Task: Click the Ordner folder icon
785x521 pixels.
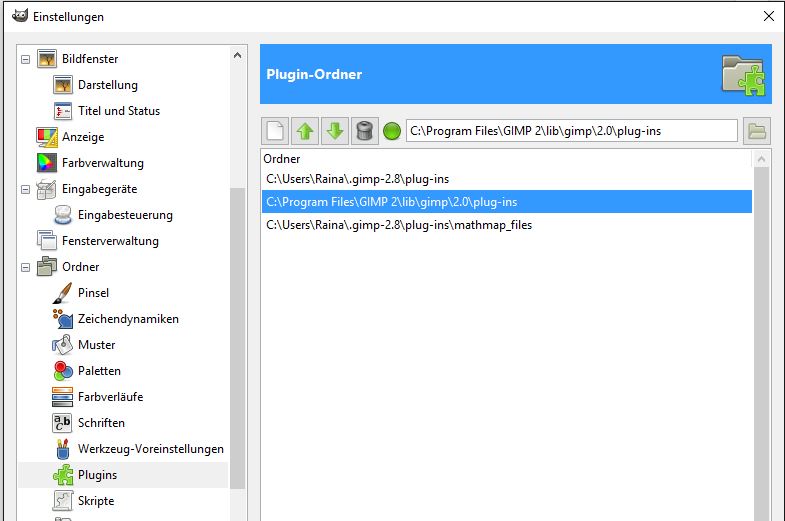Action: point(47,267)
